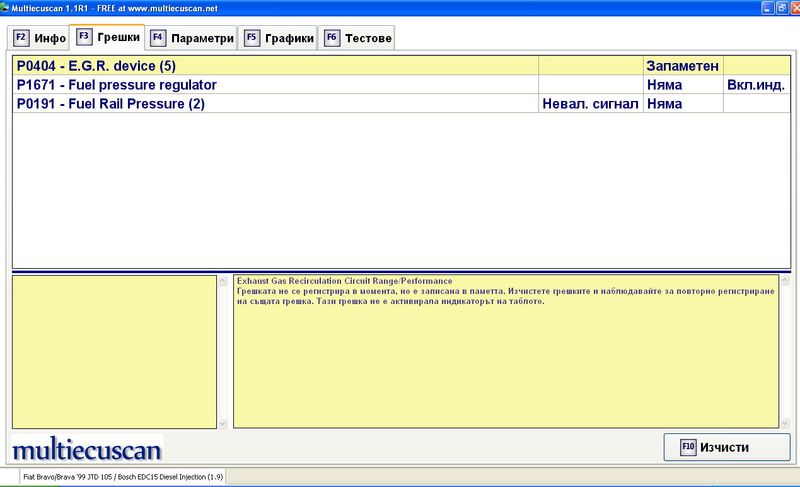Click the multiecuscan logo
The height and width of the screenshot is (487, 800).
pos(86,446)
